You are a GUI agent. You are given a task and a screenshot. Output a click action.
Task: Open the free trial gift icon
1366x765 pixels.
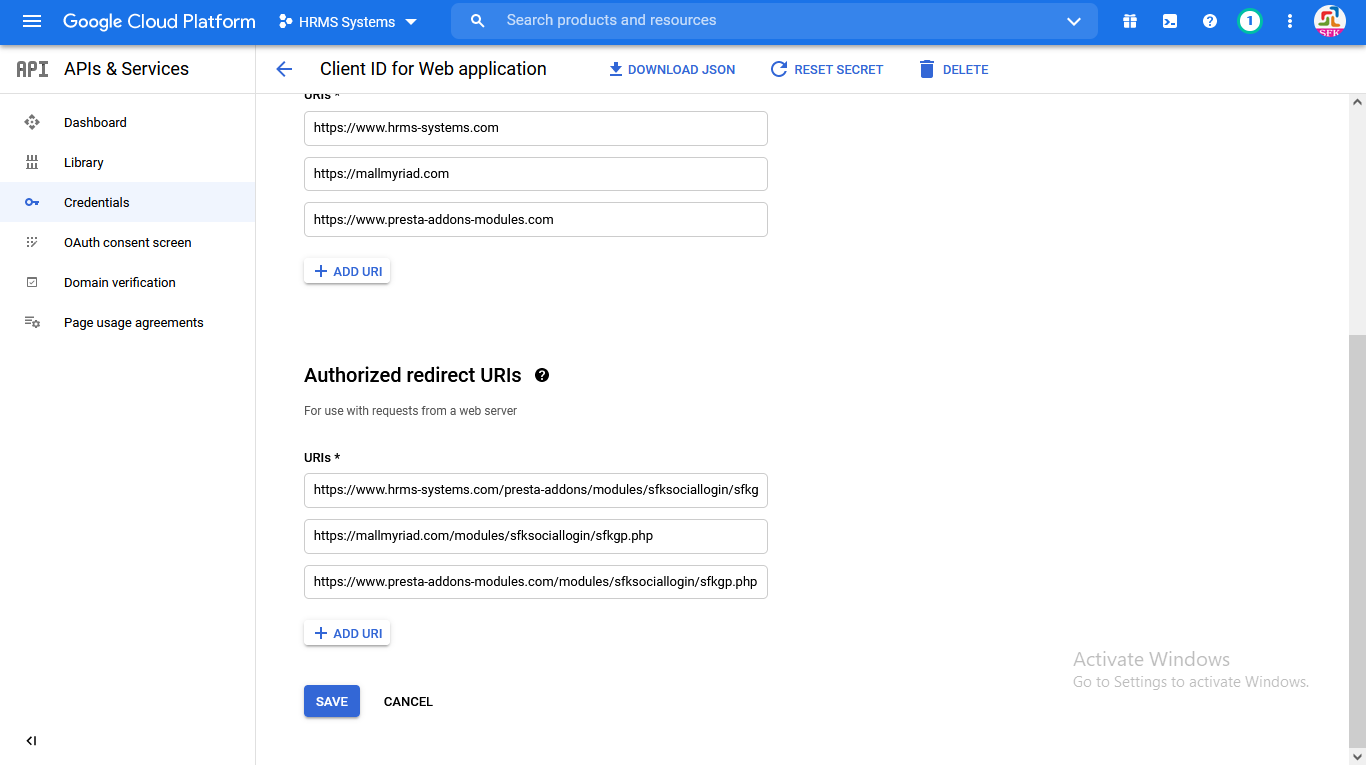pos(1130,21)
